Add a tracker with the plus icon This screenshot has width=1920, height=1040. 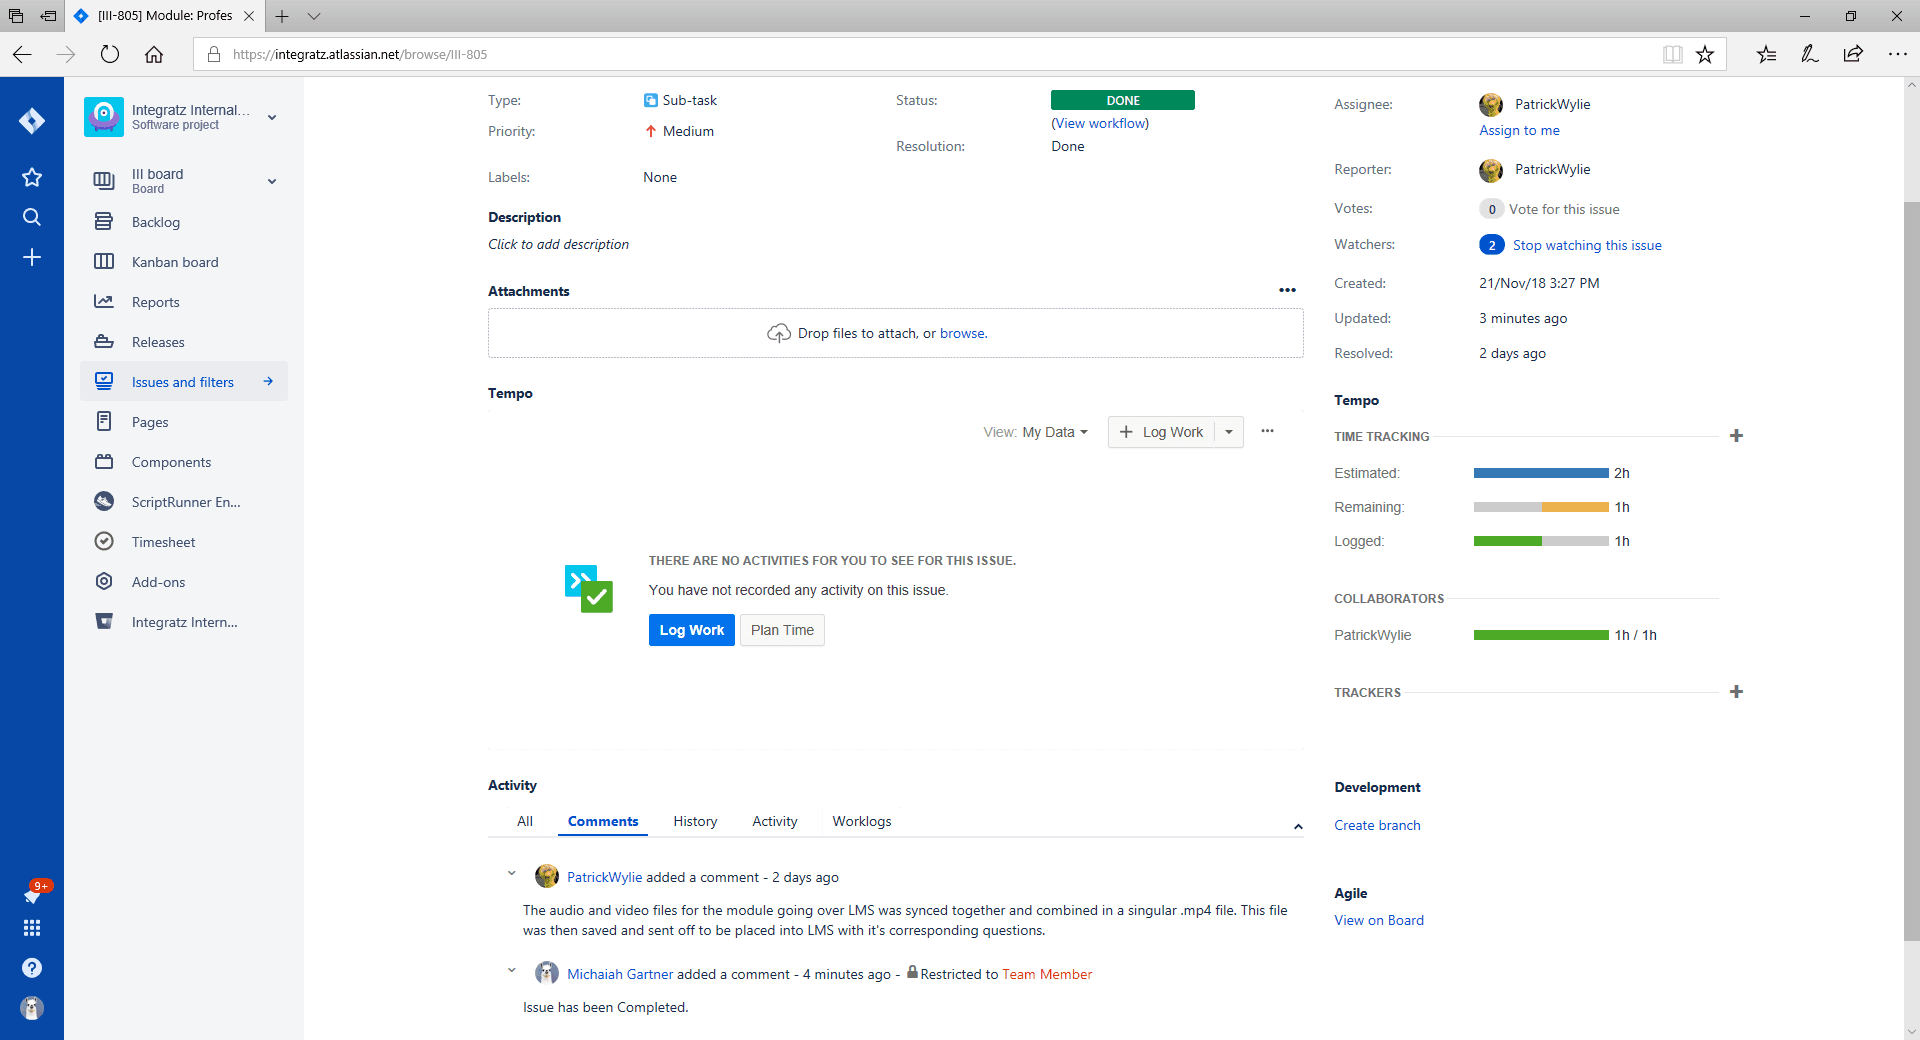(1736, 692)
